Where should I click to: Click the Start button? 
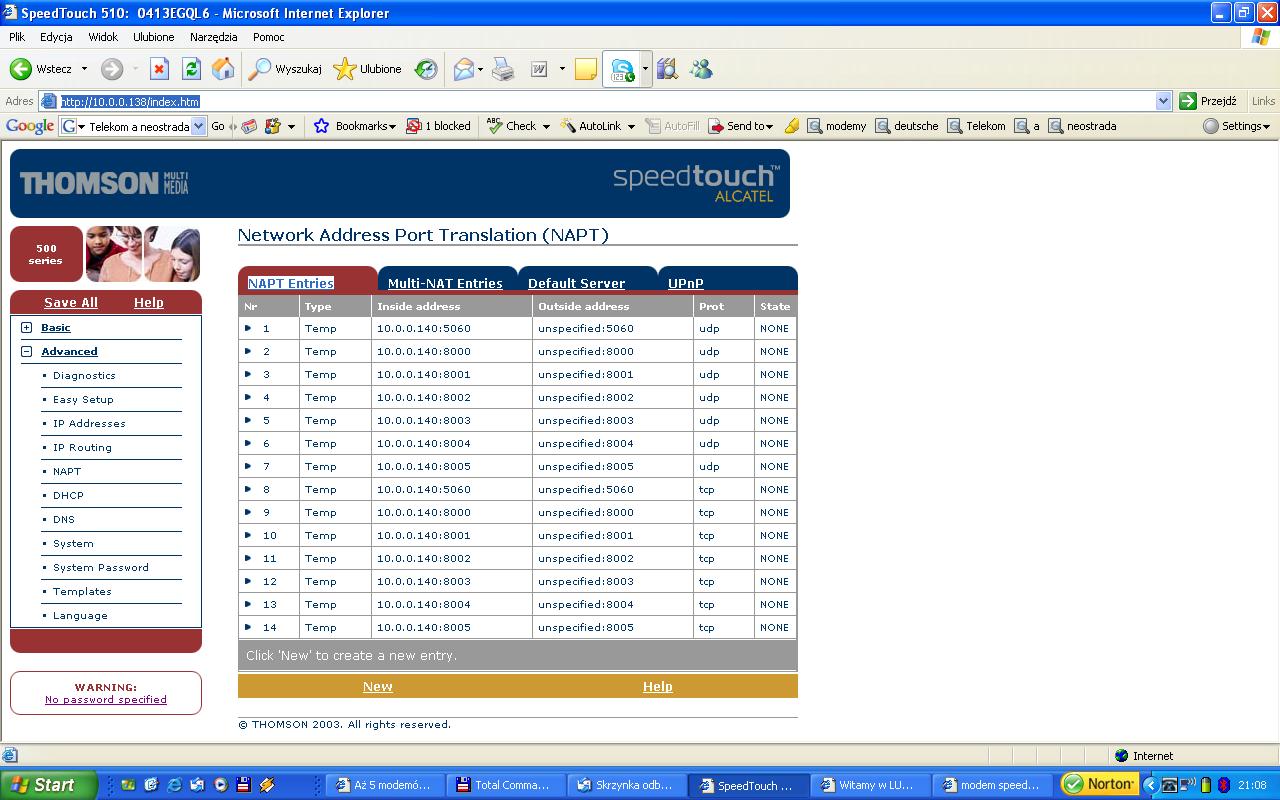tap(48, 785)
